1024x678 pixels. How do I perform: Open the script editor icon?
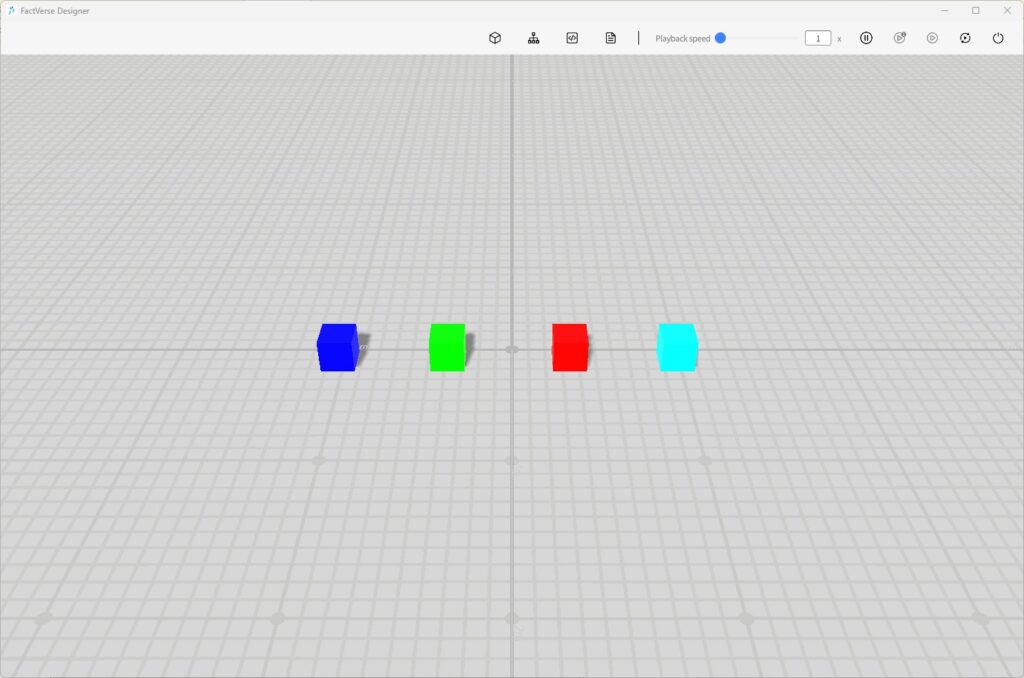pyautogui.click(x=571, y=37)
